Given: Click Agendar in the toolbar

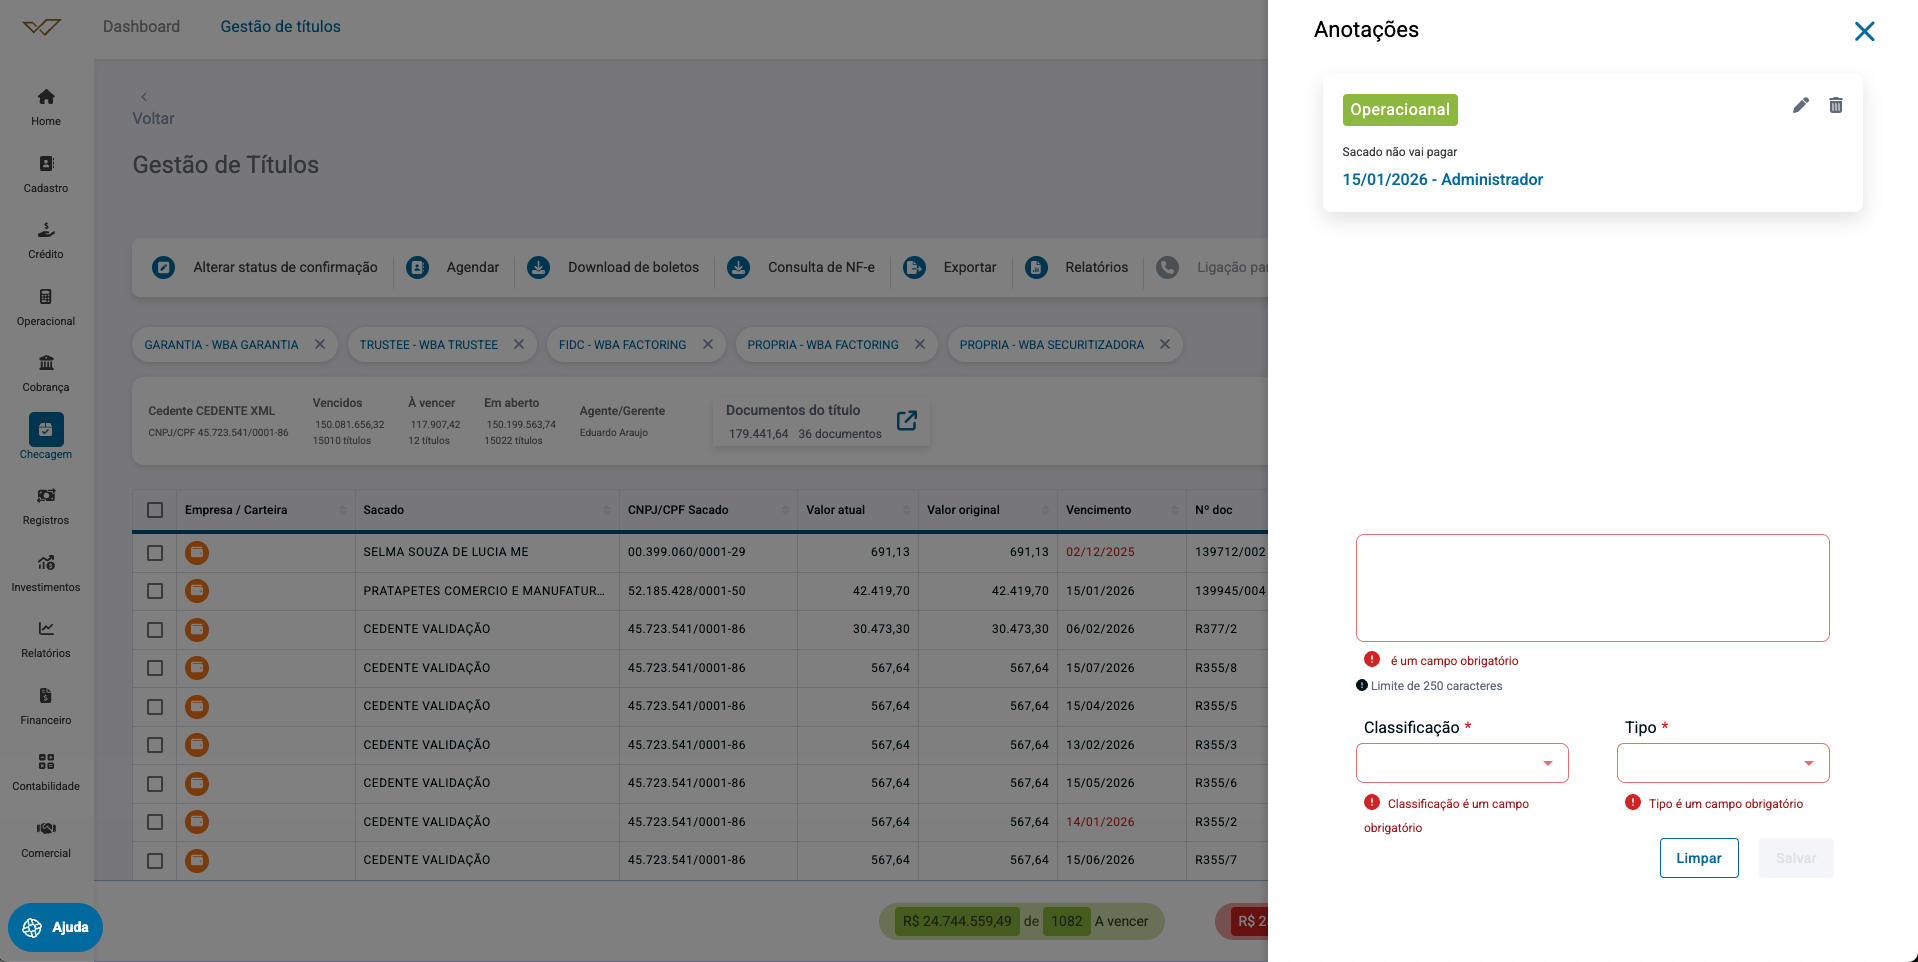Looking at the screenshot, I should [x=453, y=267].
